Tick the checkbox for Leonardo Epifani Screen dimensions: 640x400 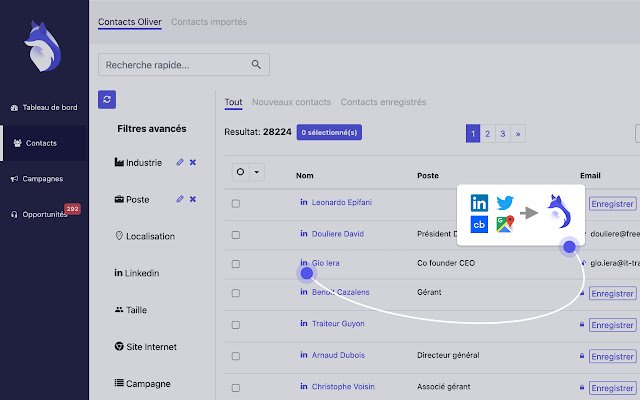coord(236,203)
